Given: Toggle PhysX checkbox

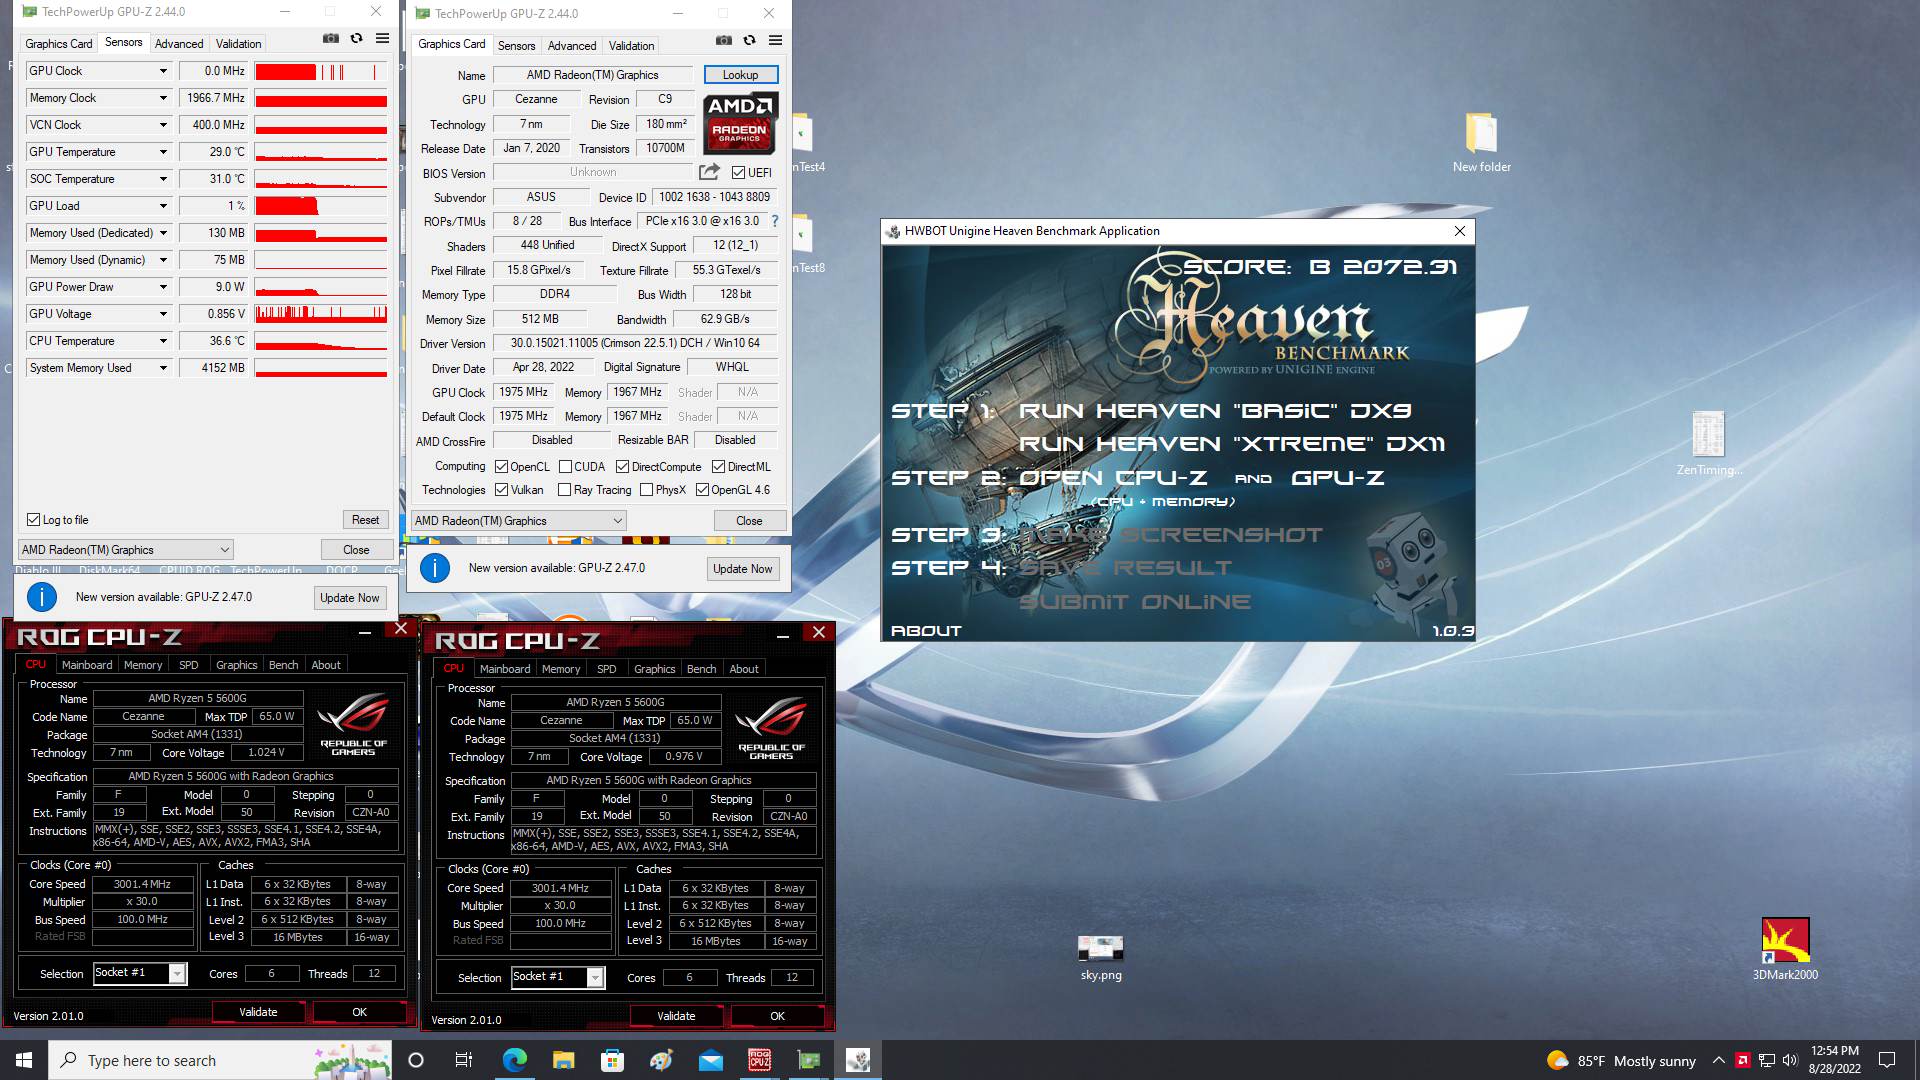Looking at the screenshot, I should point(646,490).
